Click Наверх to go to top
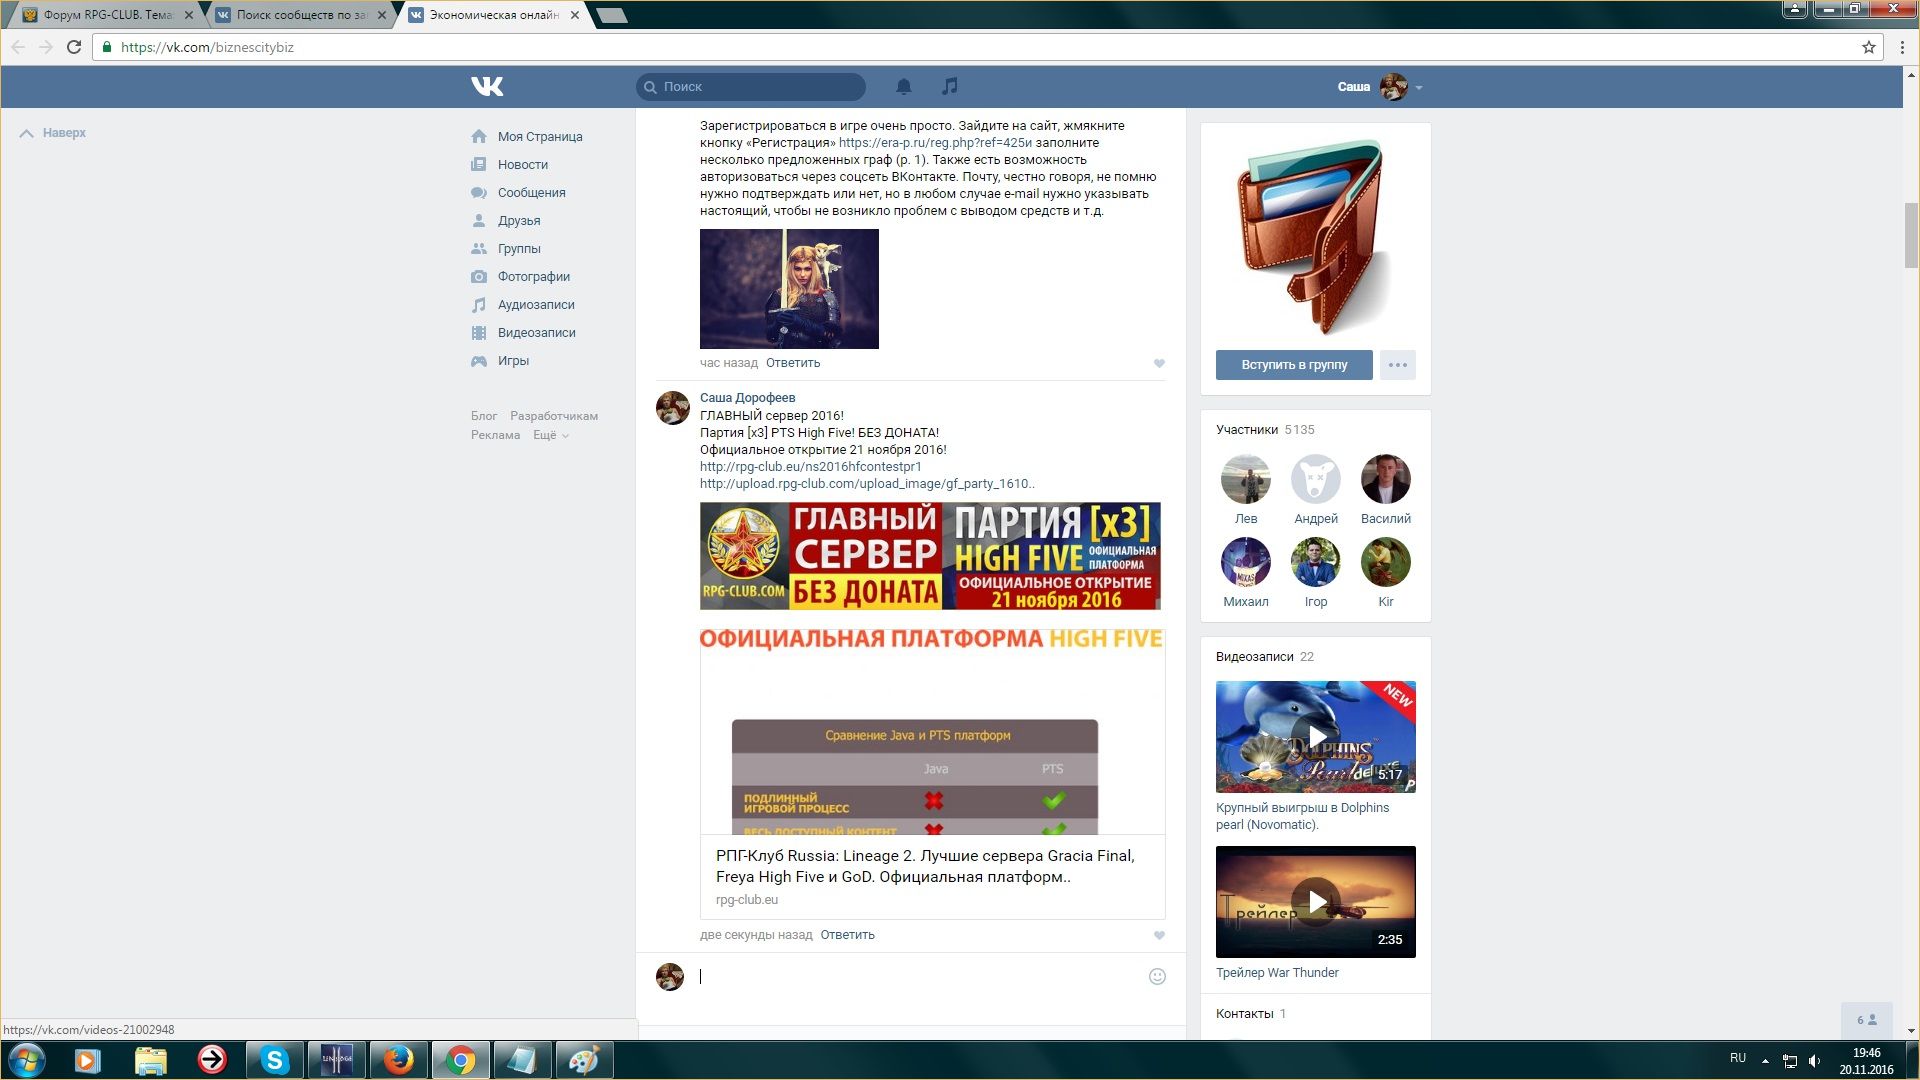The image size is (1920, 1080). (53, 133)
